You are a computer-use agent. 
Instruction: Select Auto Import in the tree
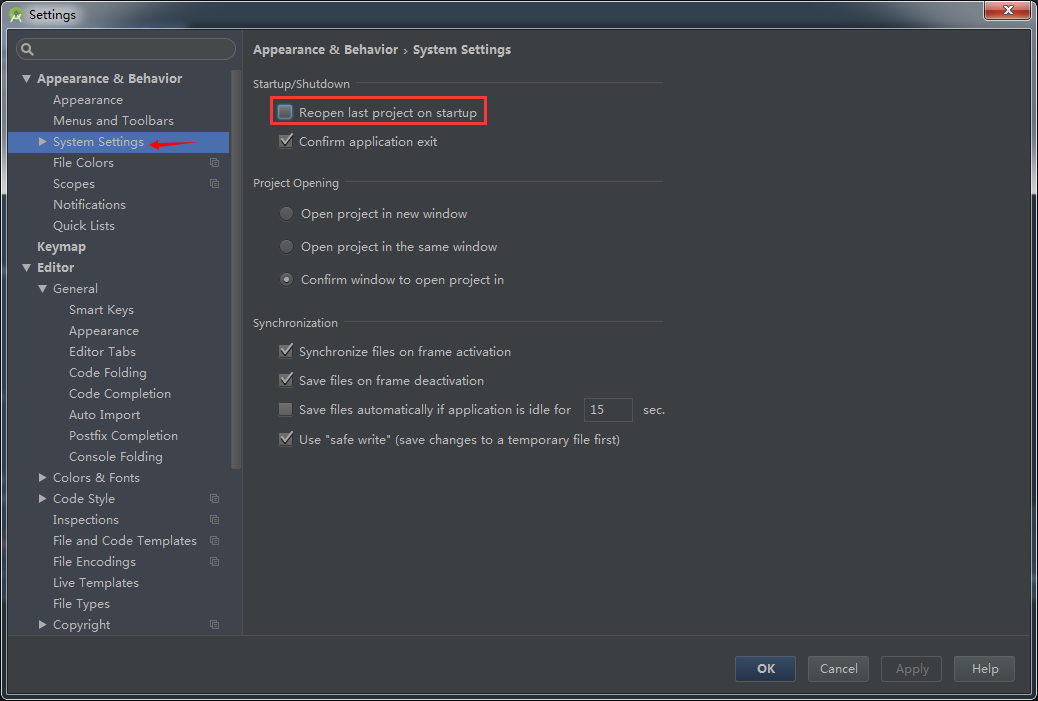[x=105, y=414]
